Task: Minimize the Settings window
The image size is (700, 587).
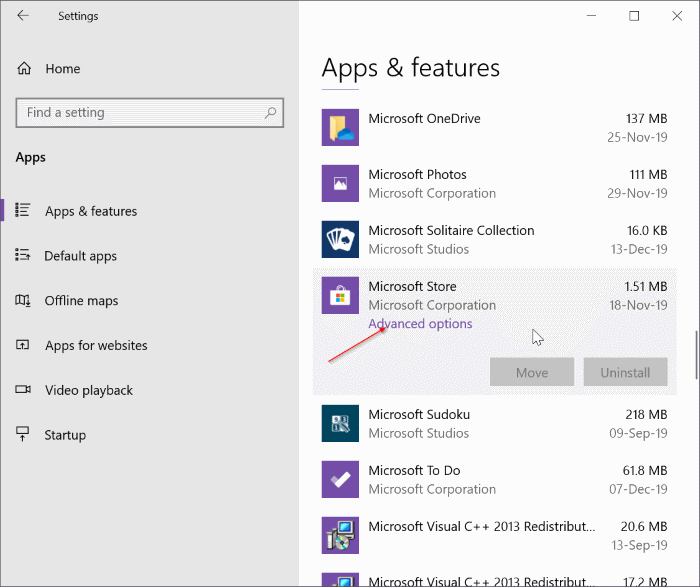Action: point(591,16)
